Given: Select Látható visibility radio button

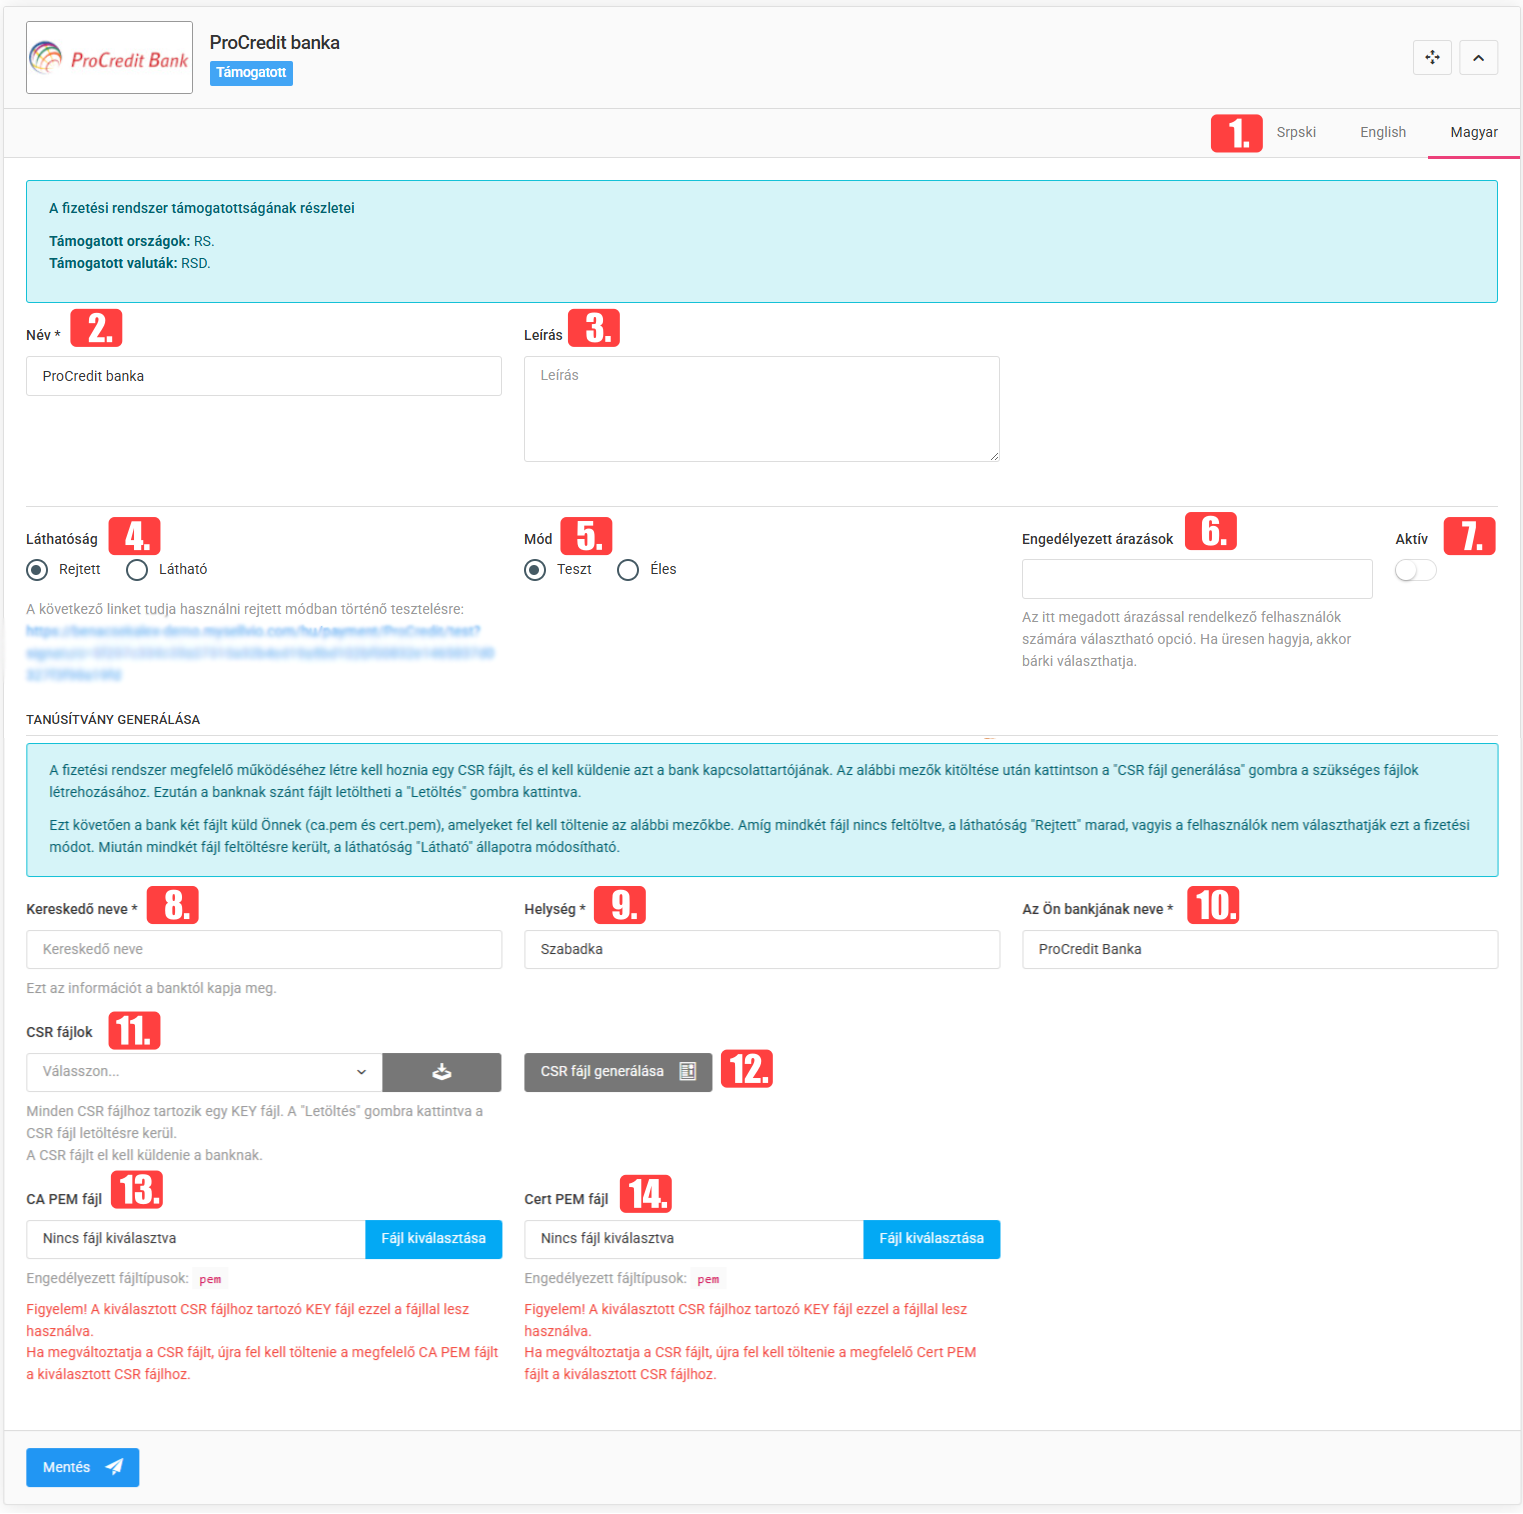Looking at the screenshot, I should (137, 570).
